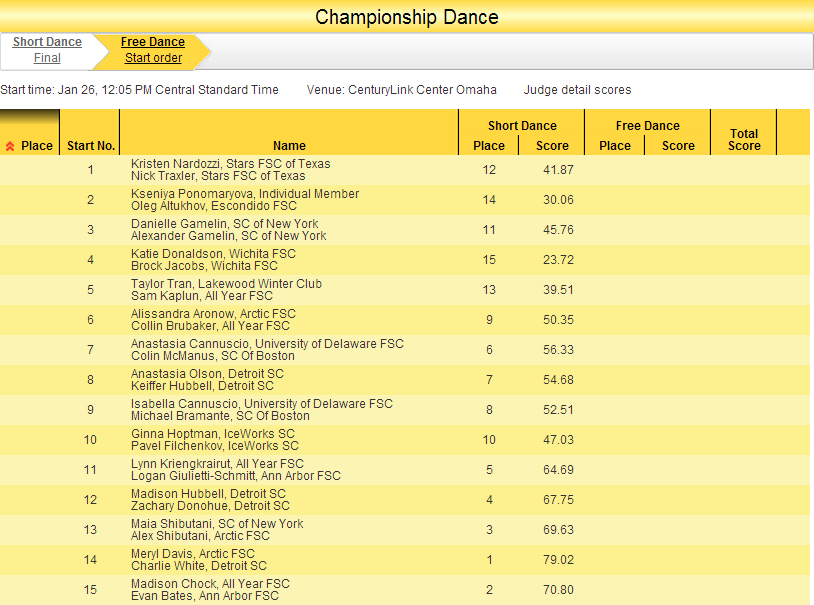Select 'Alissandra Aronow, Arctic FSC'
Viewport: 814px width, 605px height.
[213, 314]
